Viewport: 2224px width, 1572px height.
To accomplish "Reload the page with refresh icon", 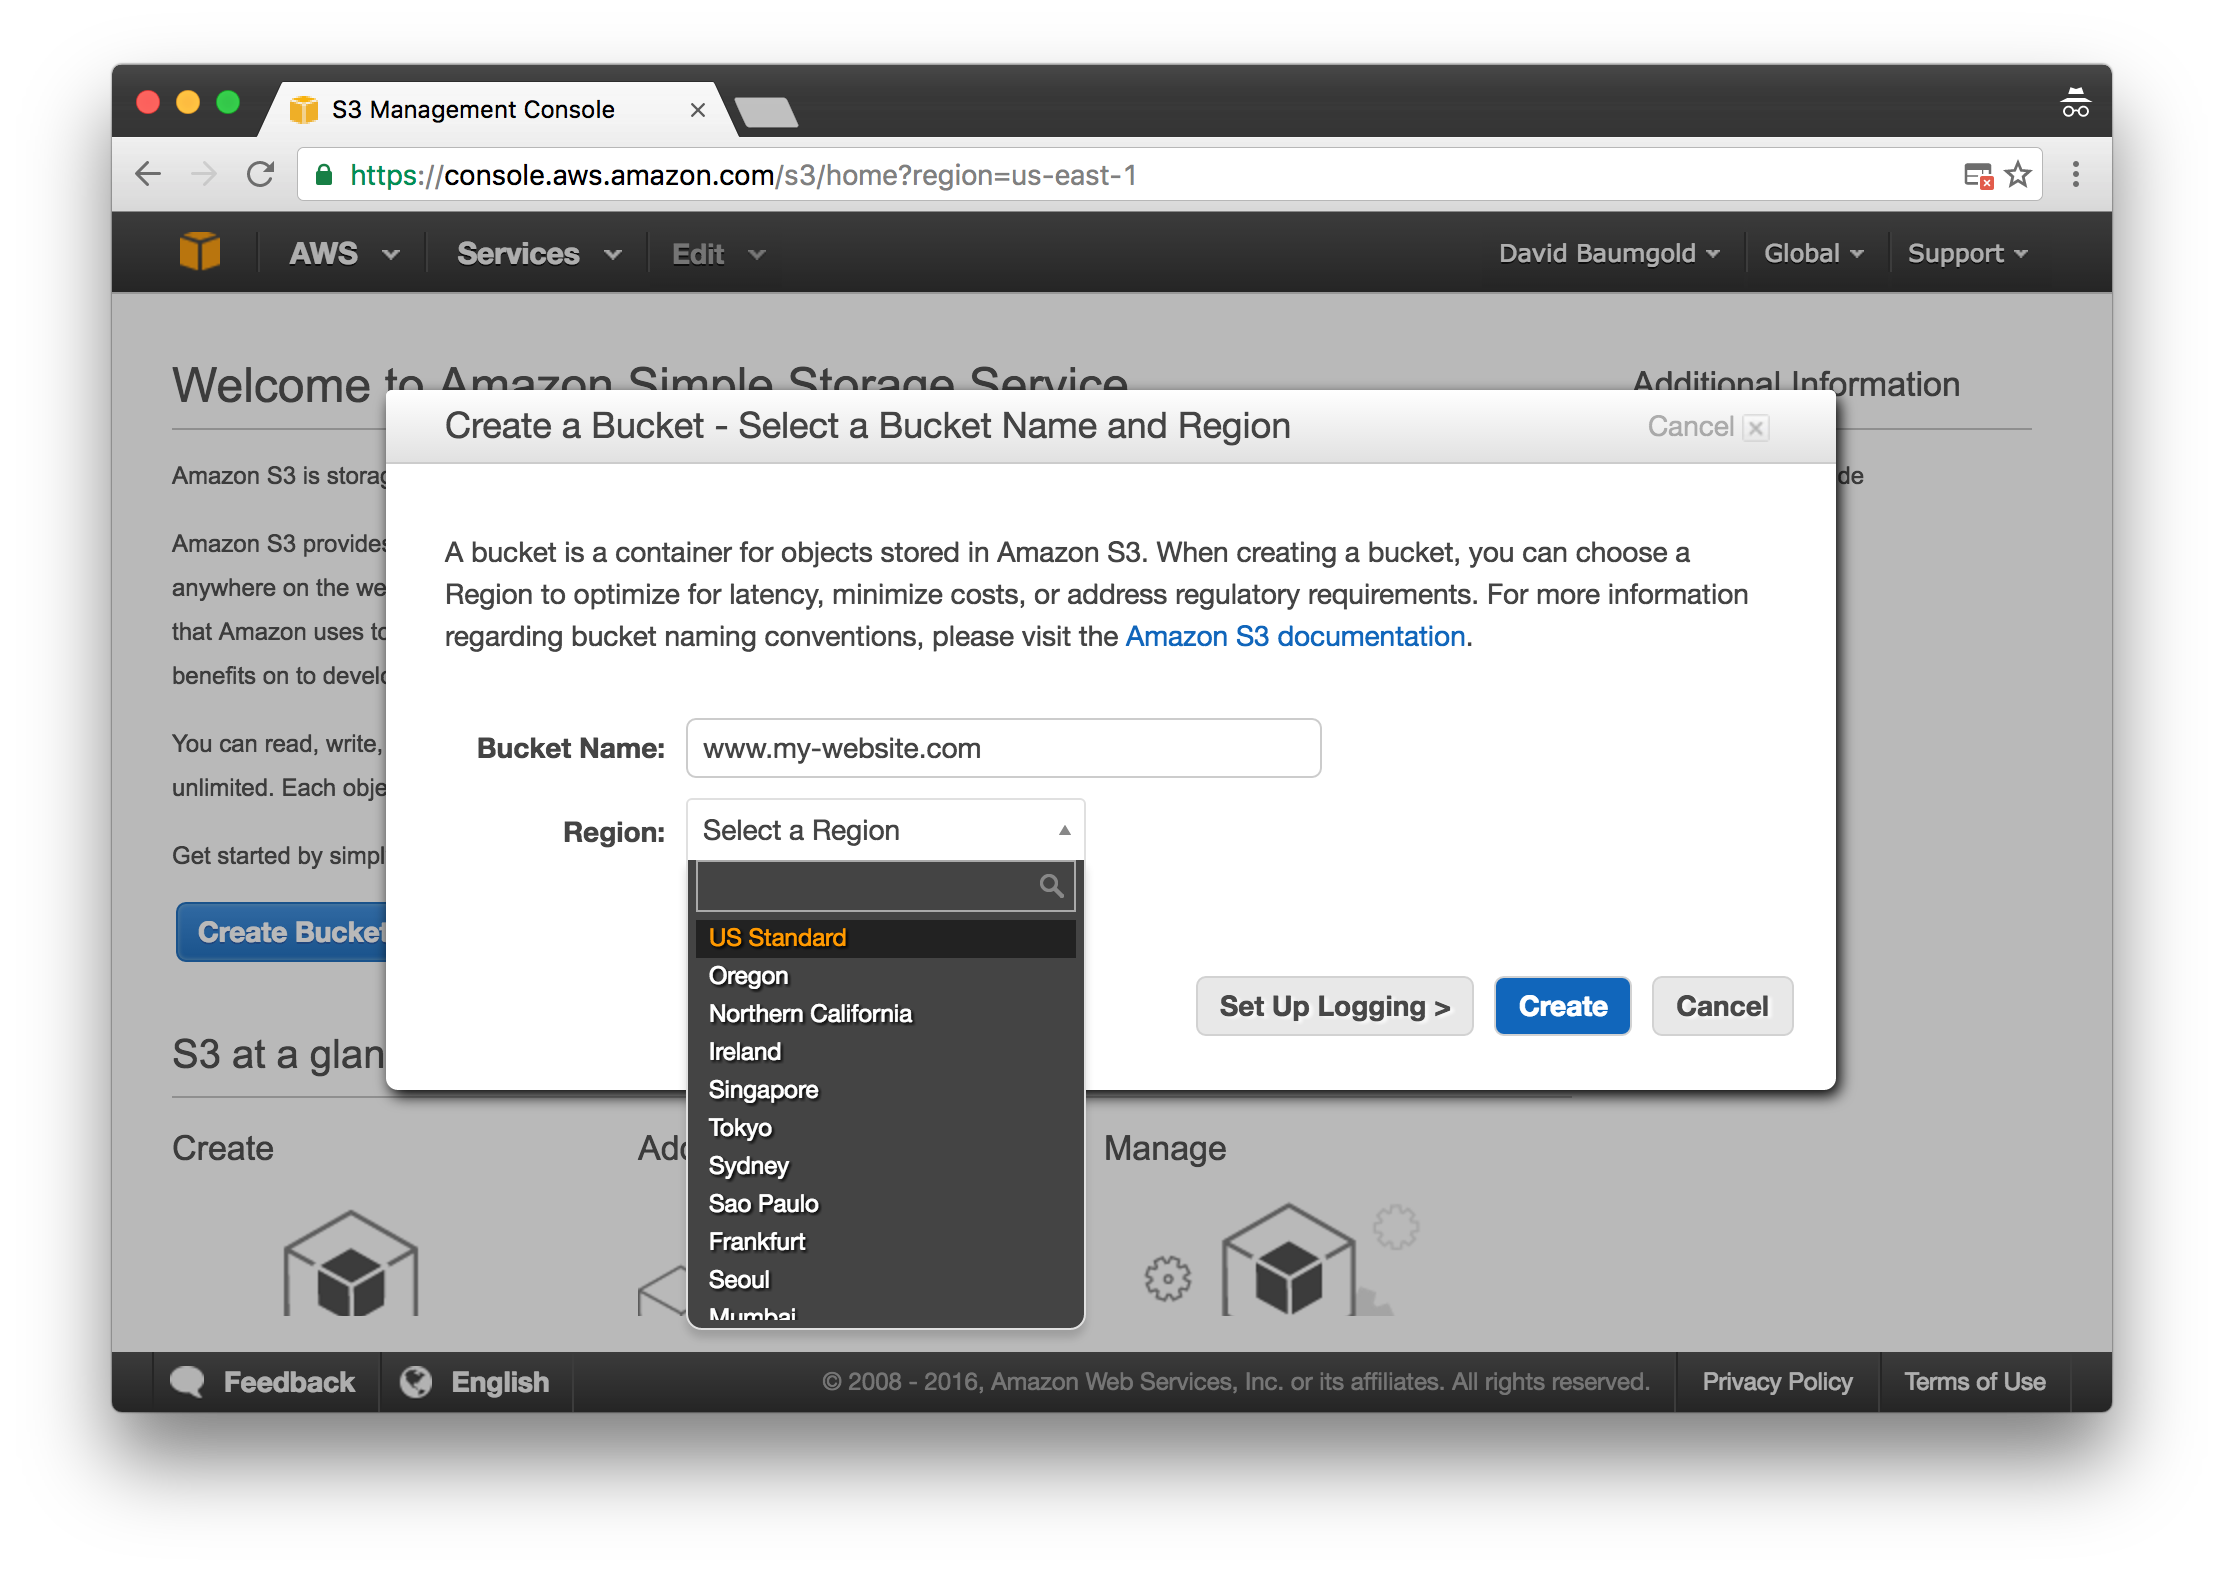I will [x=261, y=175].
